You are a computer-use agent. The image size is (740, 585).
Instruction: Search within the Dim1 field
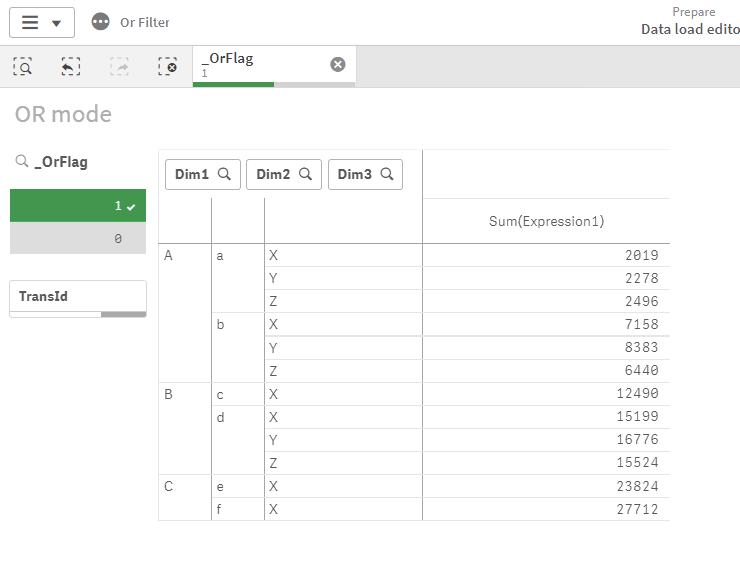[x=225, y=174]
